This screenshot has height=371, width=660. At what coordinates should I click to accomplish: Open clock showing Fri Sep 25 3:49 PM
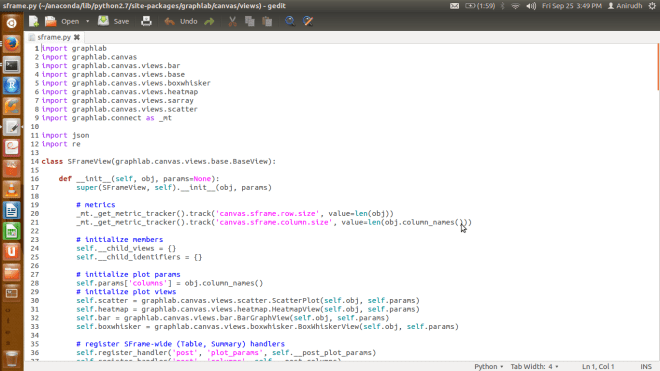pyautogui.click(x=572, y=6)
